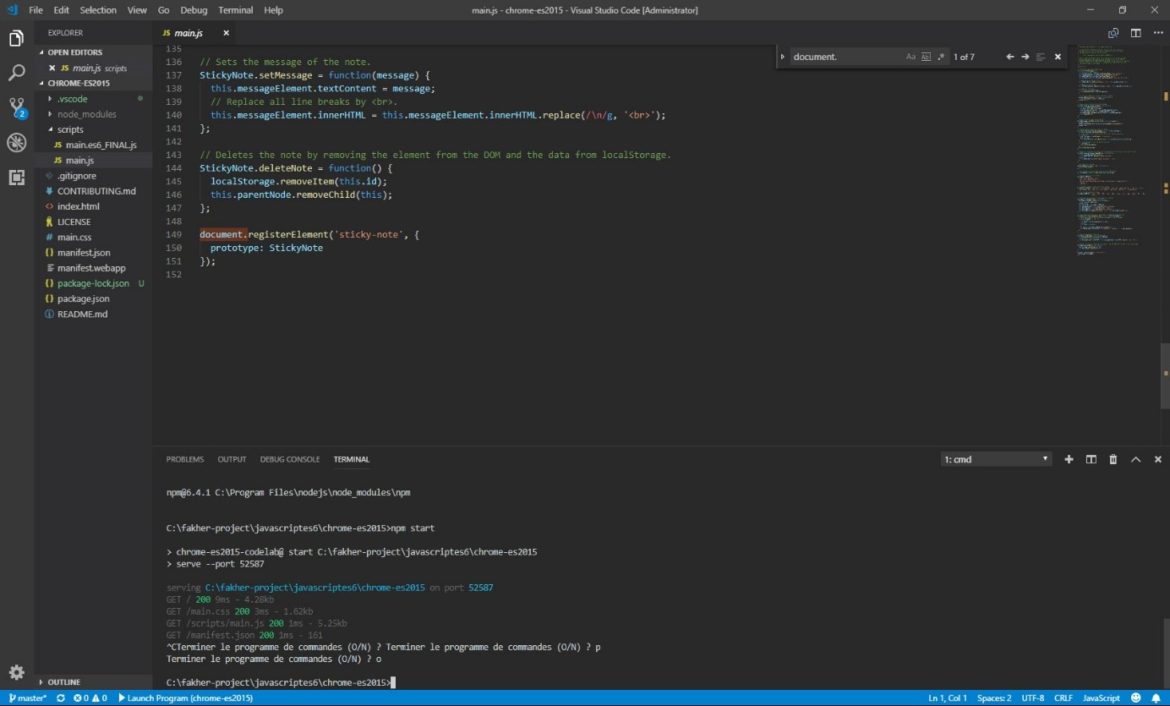1170x706 pixels.
Task: Toggle match case in Find widget
Action: click(x=910, y=57)
